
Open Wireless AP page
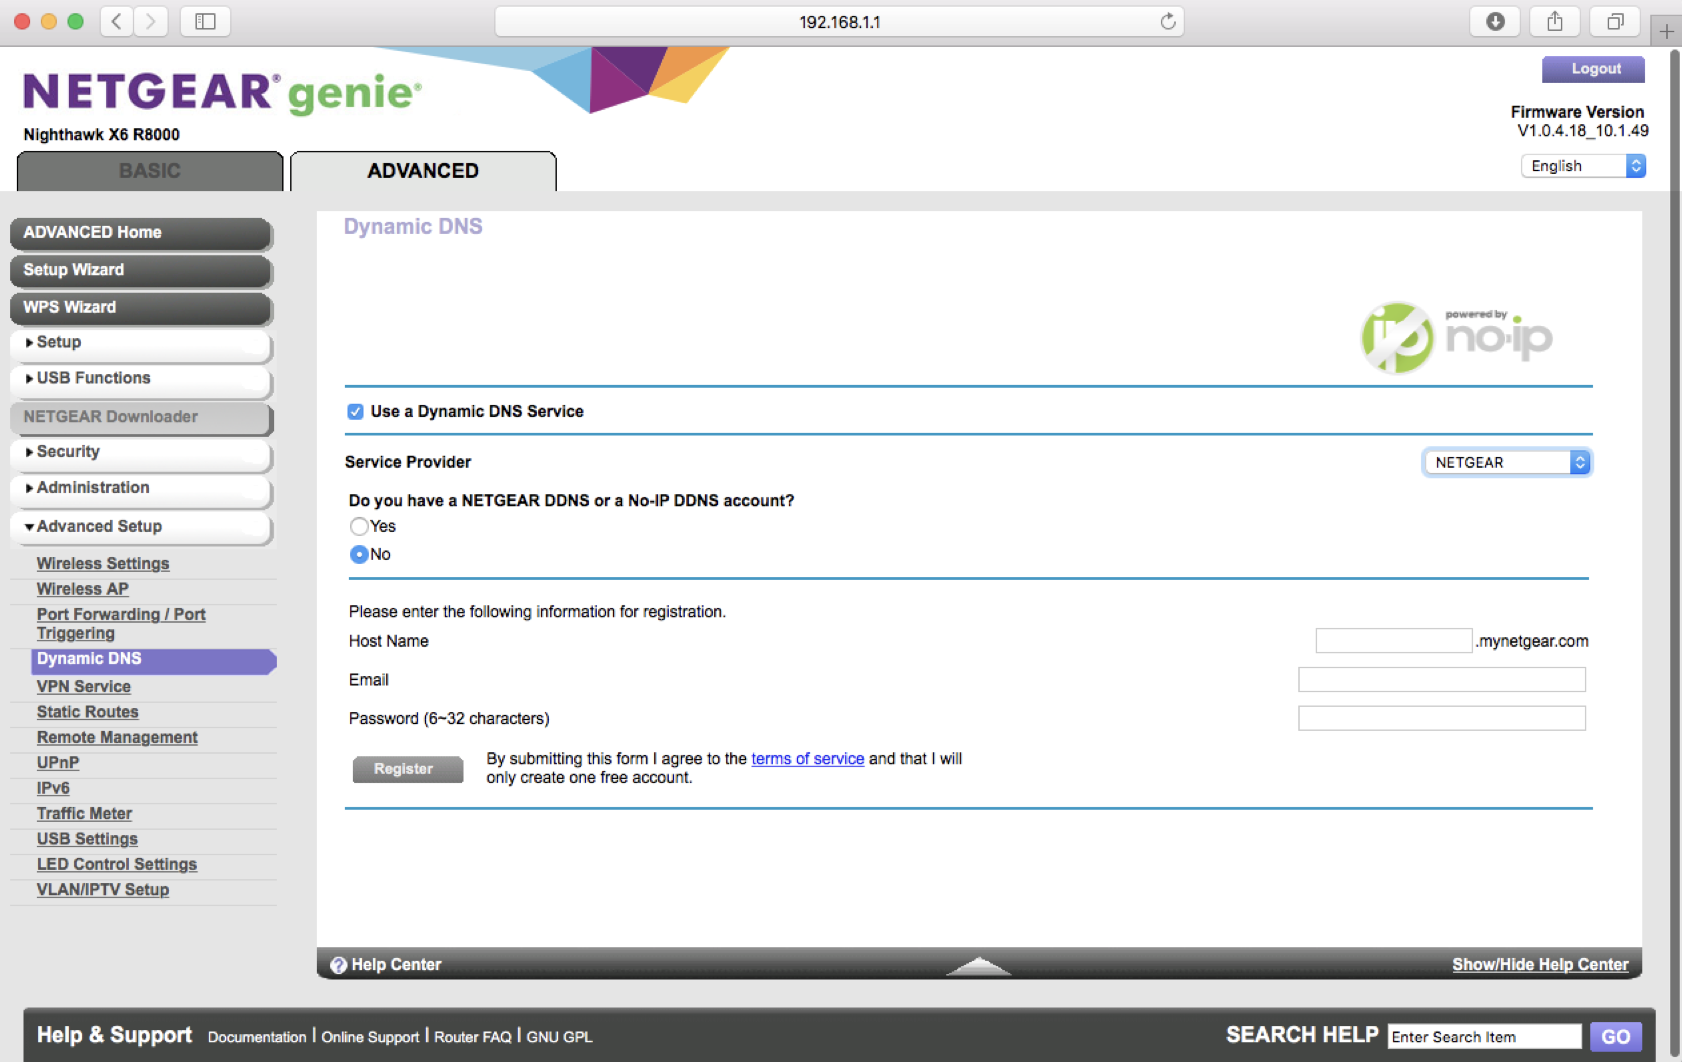tap(83, 590)
